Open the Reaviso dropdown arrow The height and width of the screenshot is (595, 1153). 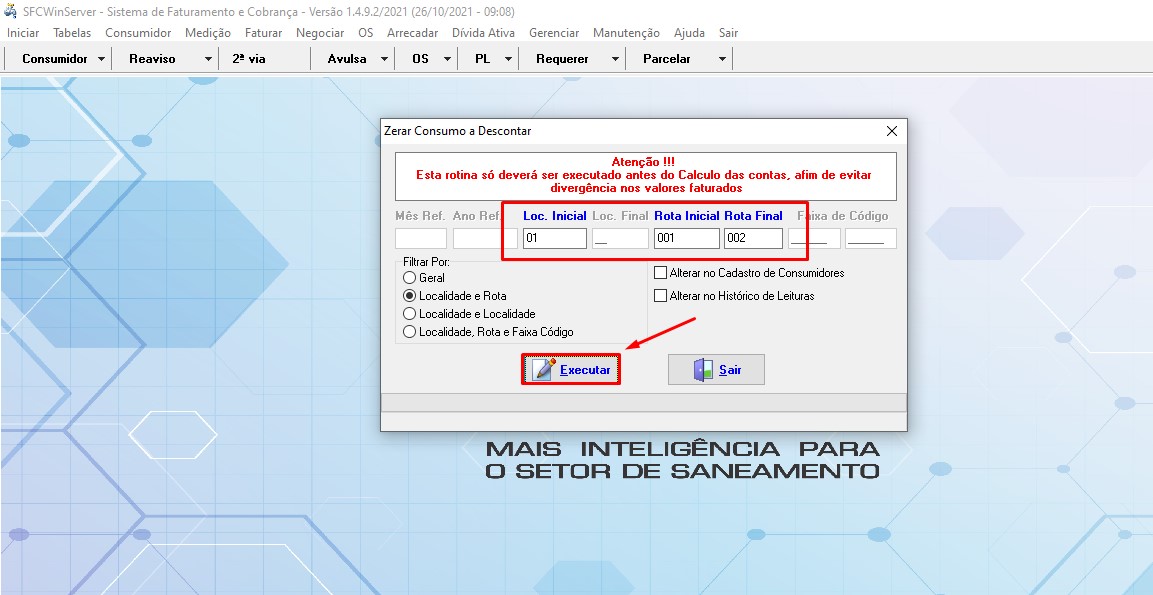coord(208,59)
